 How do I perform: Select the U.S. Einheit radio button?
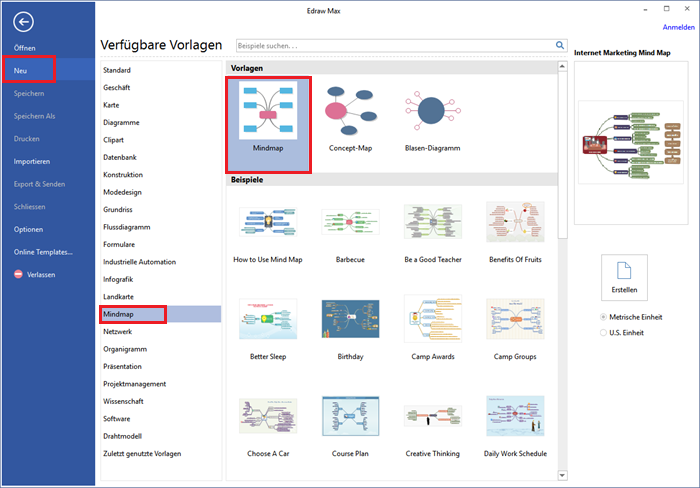pos(603,333)
